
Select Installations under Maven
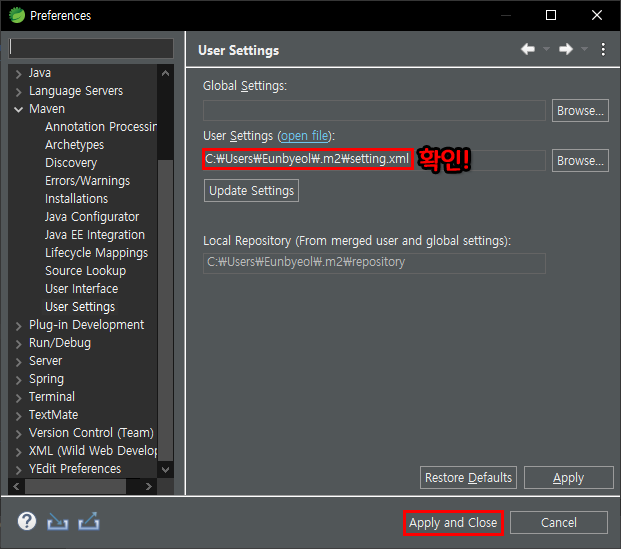[x=76, y=198]
